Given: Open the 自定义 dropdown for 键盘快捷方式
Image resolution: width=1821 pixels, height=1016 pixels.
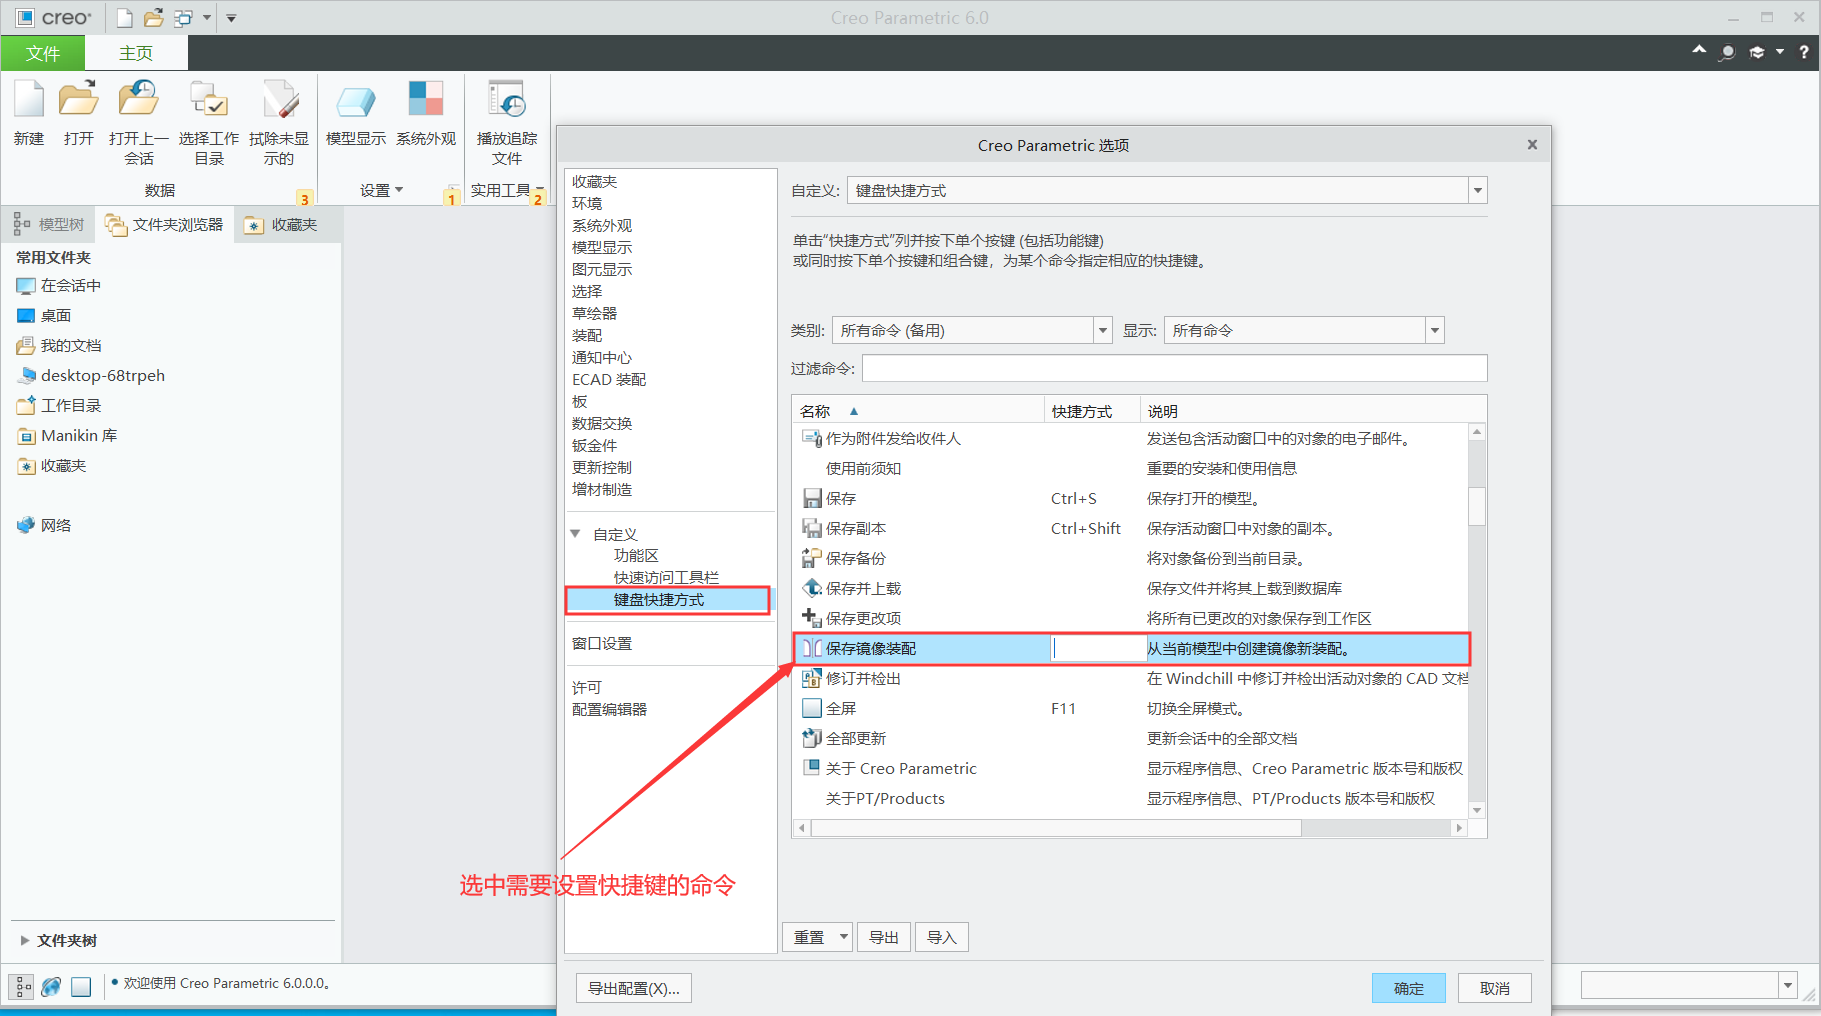Looking at the screenshot, I should (x=1477, y=190).
